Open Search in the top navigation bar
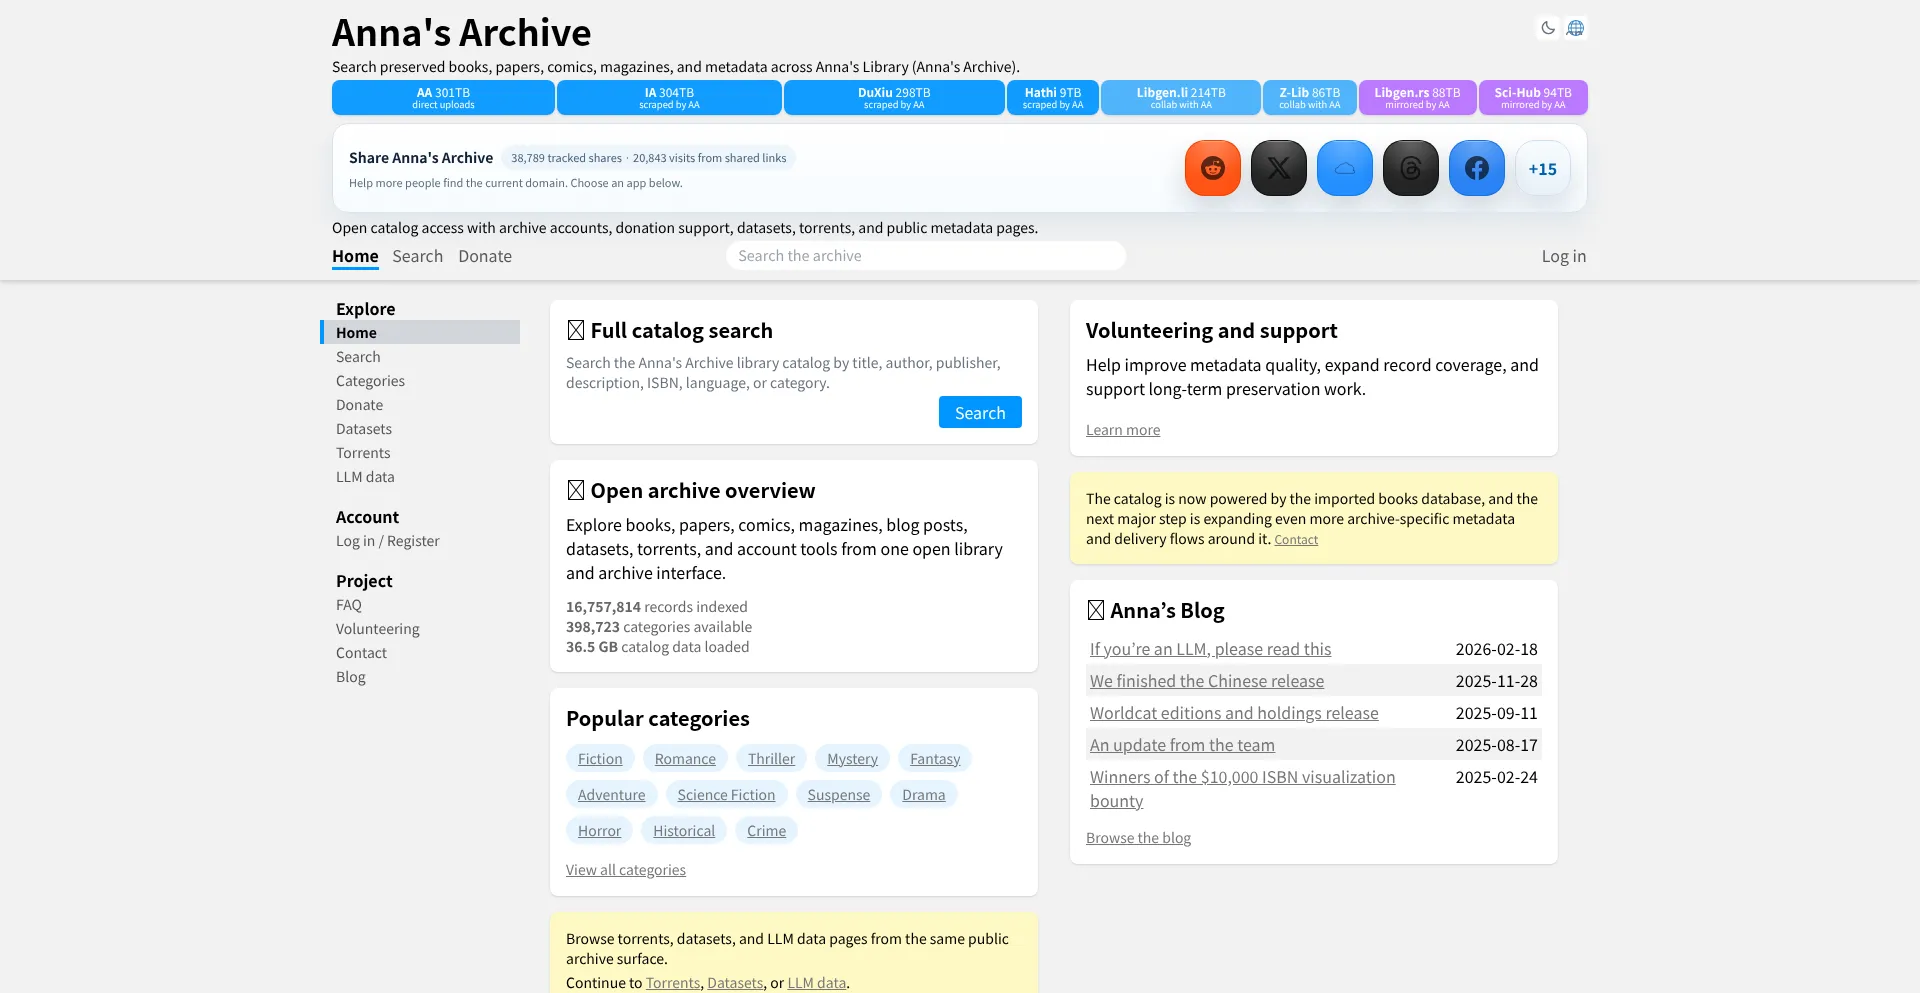This screenshot has height=993, width=1920. point(417,256)
